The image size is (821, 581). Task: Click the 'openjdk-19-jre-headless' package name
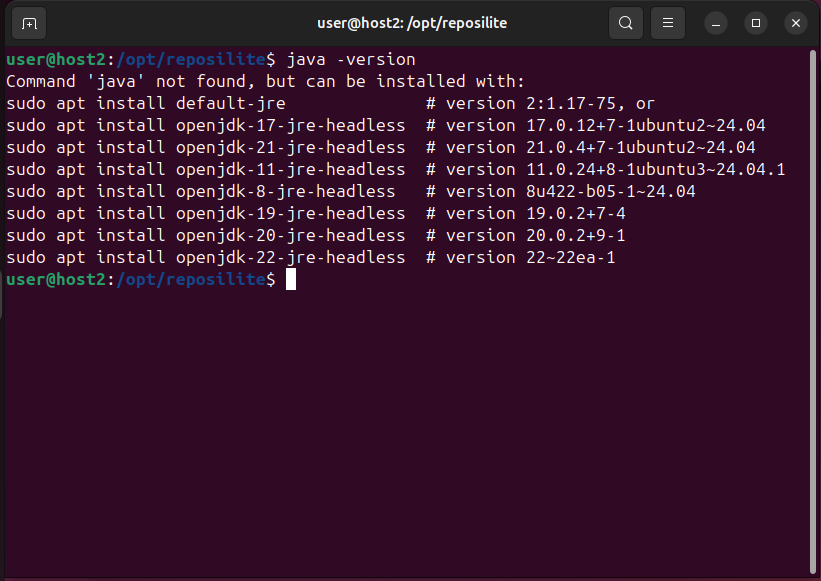pyautogui.click(x=291, y=214)
